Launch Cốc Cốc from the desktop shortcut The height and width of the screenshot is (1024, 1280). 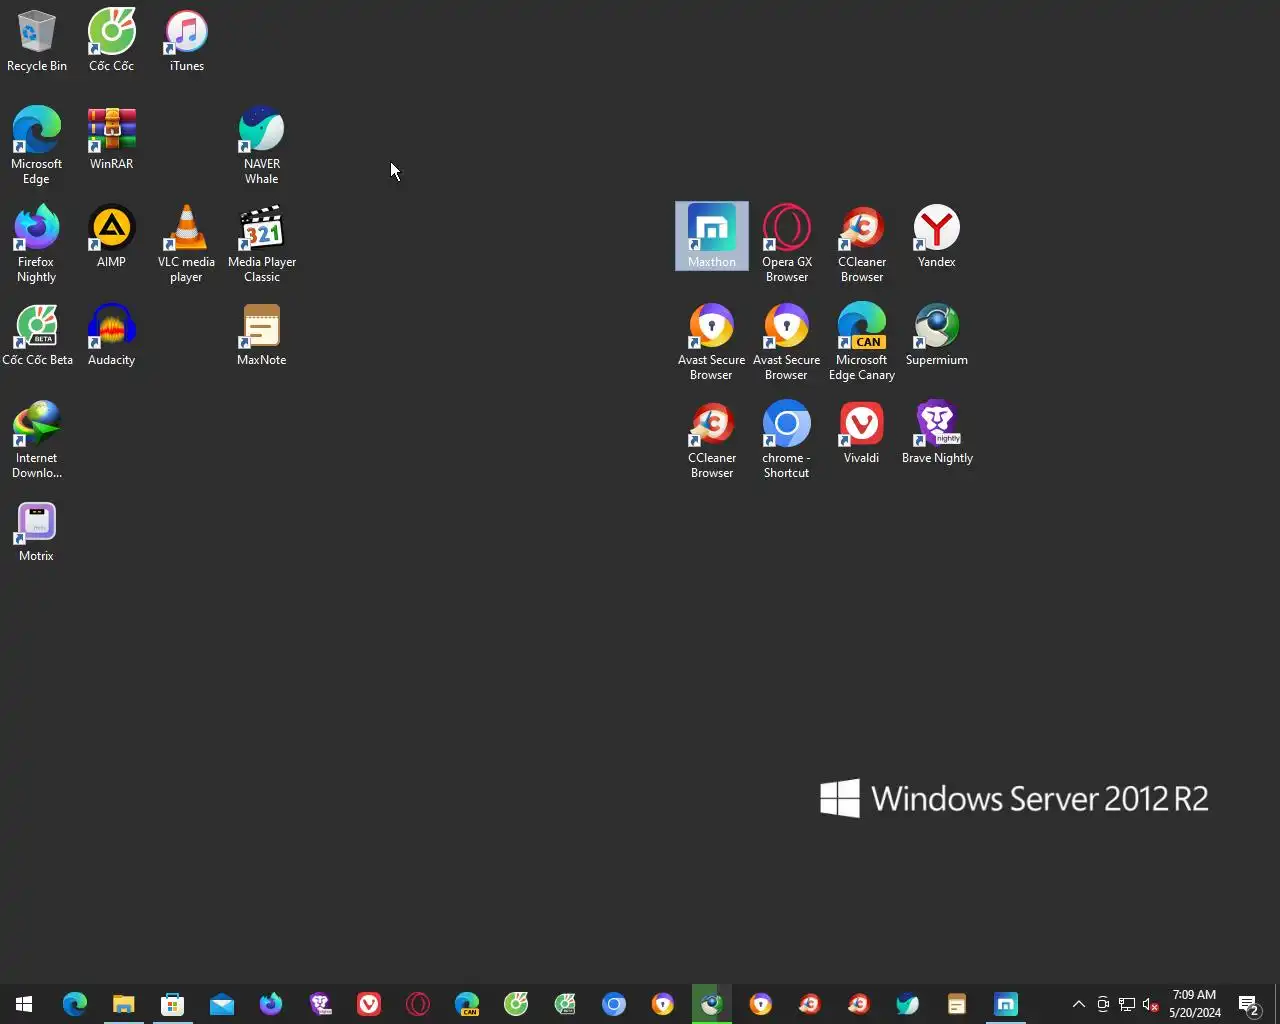pyautogui.click(x=111, y=41)
